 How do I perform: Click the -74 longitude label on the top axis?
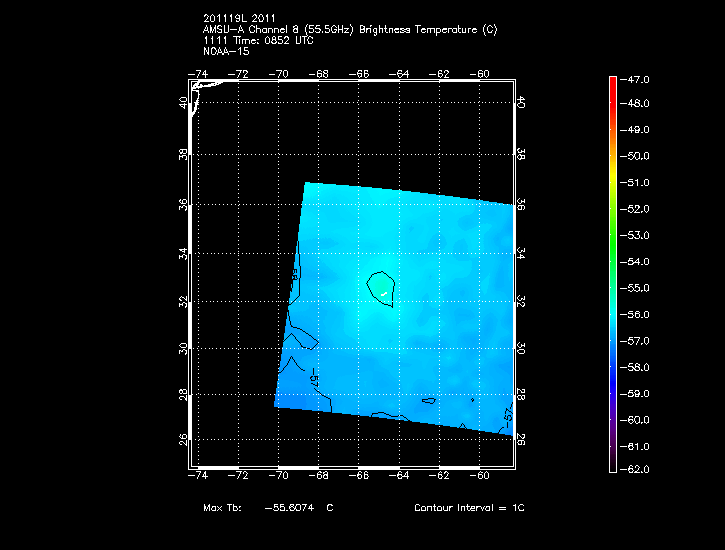199,74
